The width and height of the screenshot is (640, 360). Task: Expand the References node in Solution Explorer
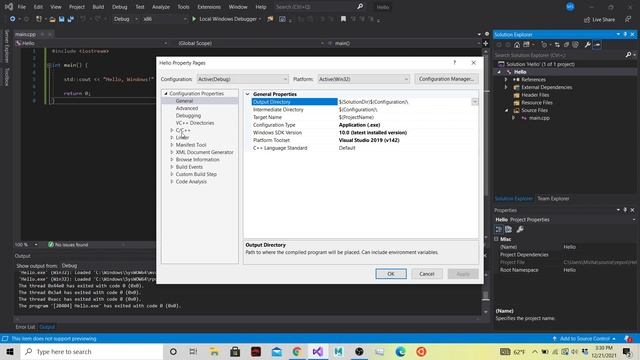(506, 80)
